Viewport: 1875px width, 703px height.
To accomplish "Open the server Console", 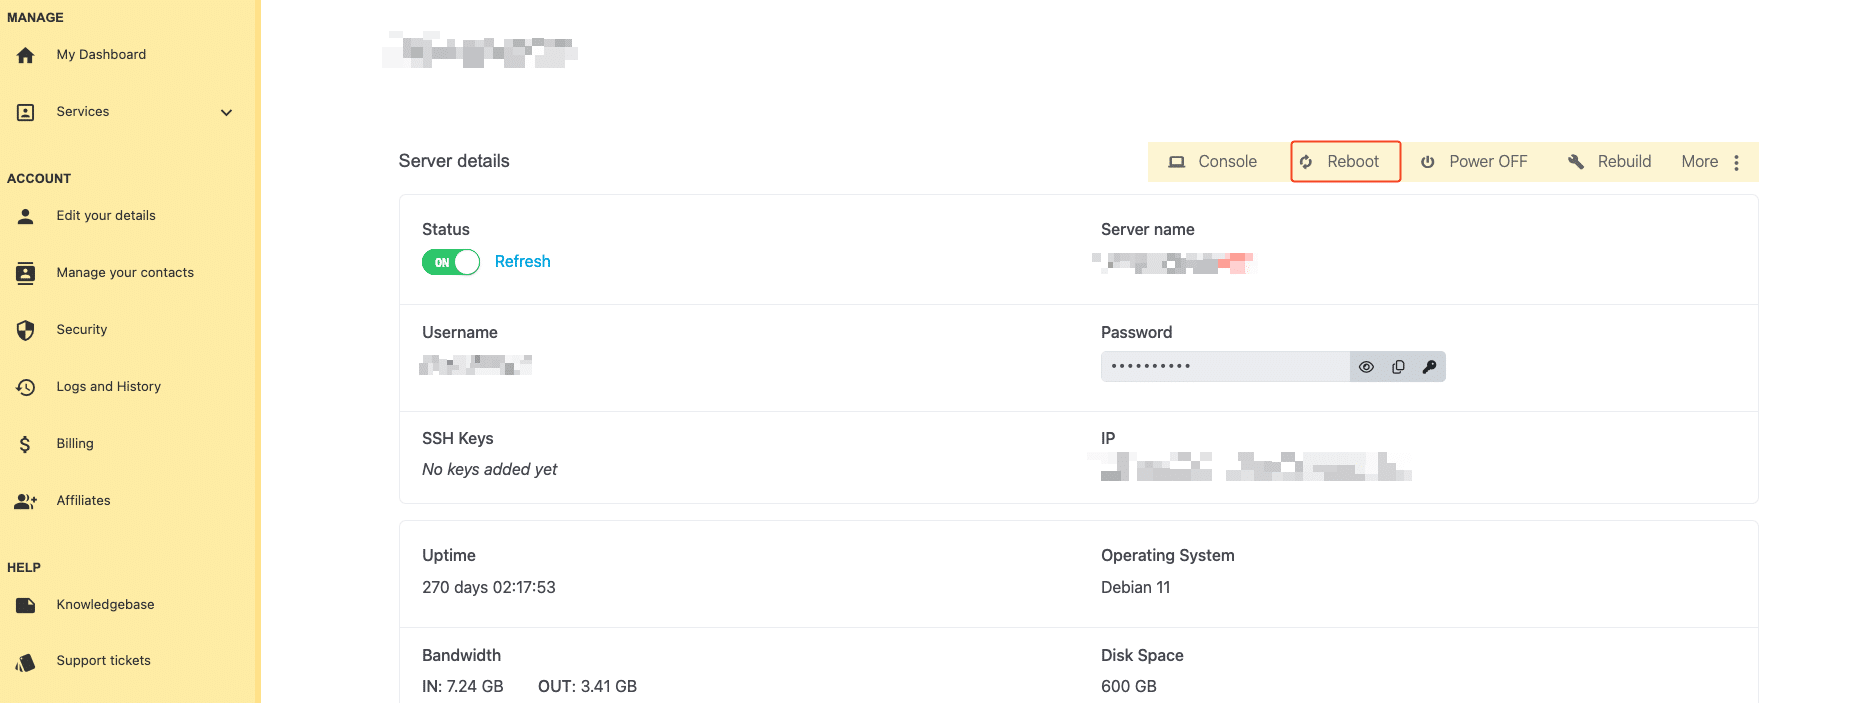I will click(x=1213, y=162).
